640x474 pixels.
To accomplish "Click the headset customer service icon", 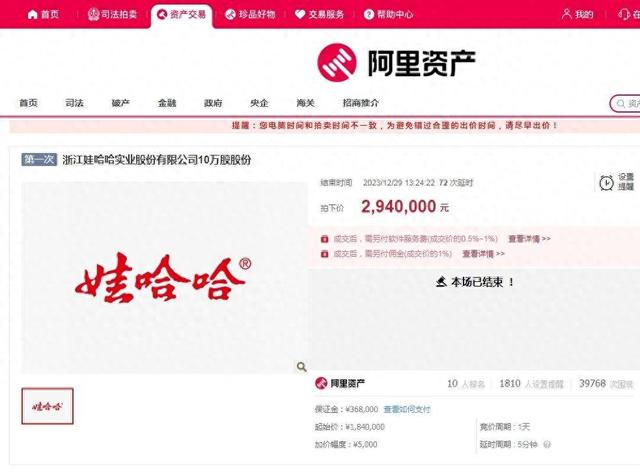I will tap(623, 15).
